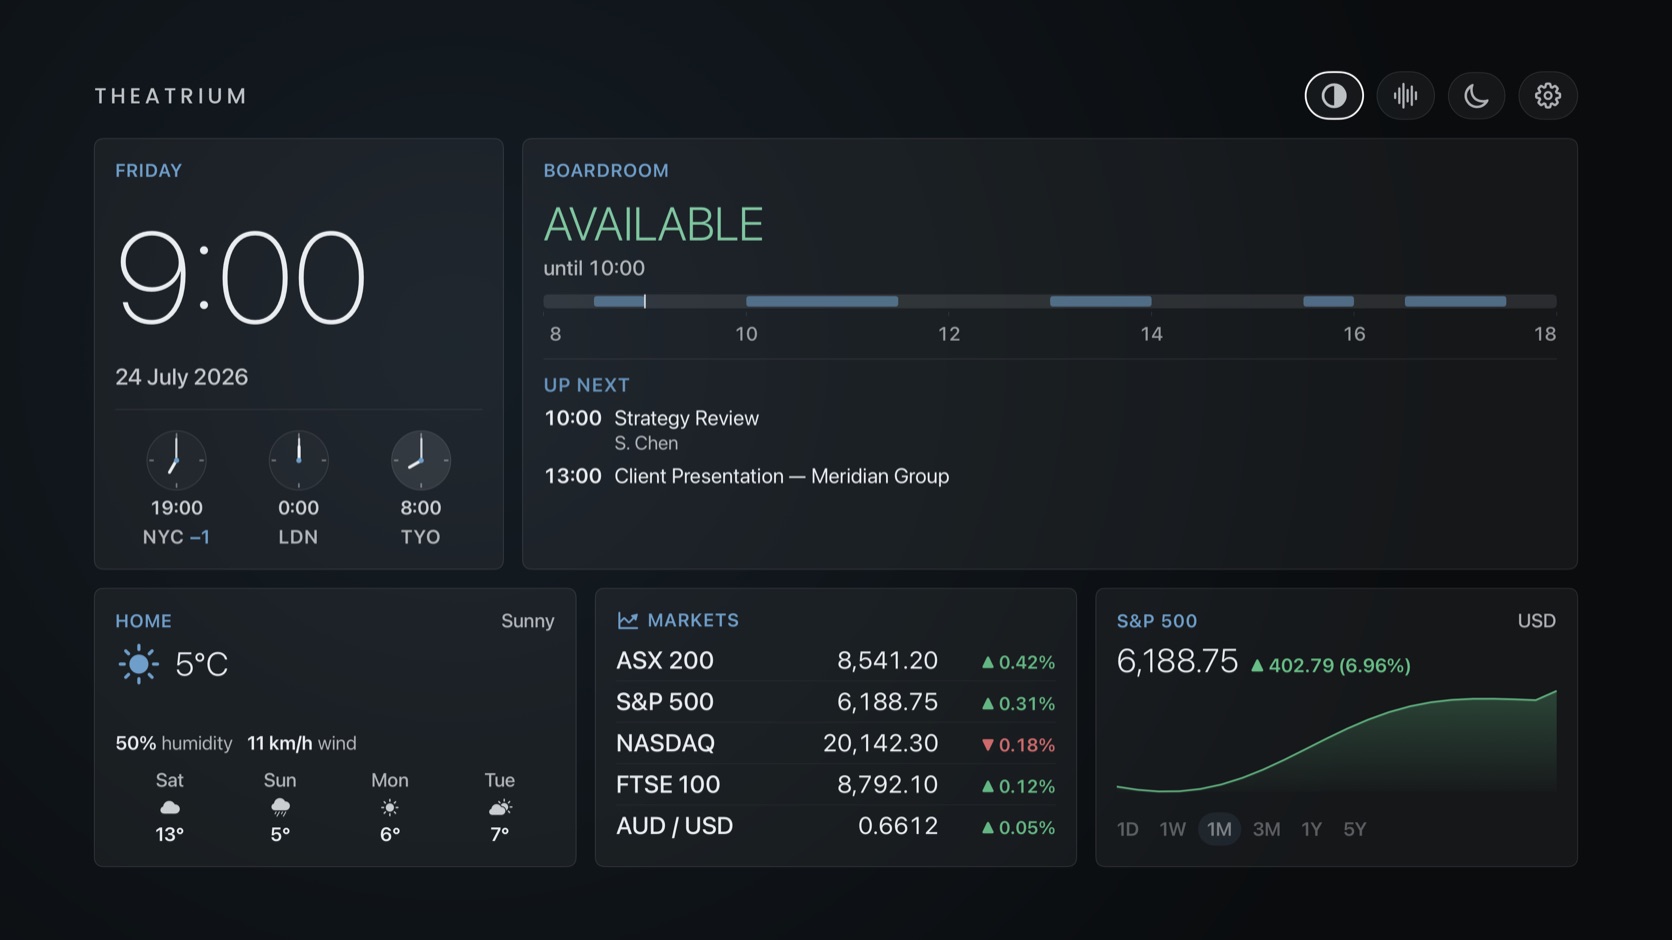Click the LDN analog clock

(298, 460)
